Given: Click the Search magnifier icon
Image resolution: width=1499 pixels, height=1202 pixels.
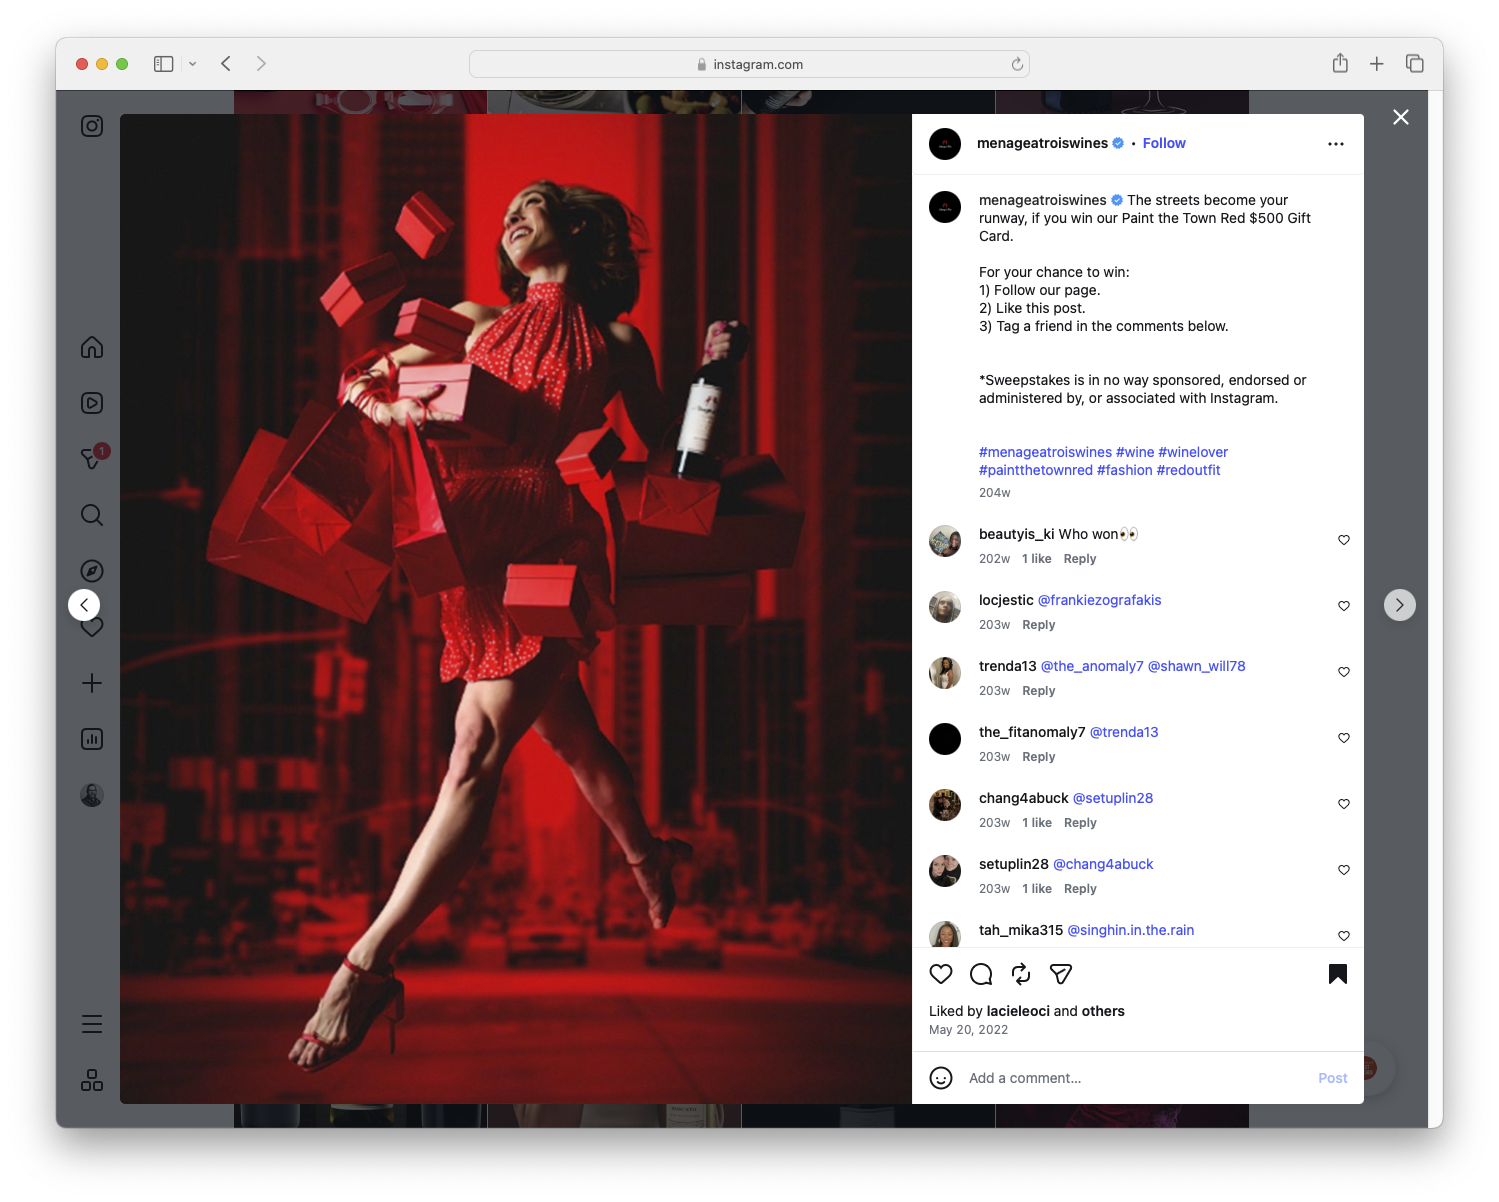Looking at the screenshot, I should pos(91,515).
